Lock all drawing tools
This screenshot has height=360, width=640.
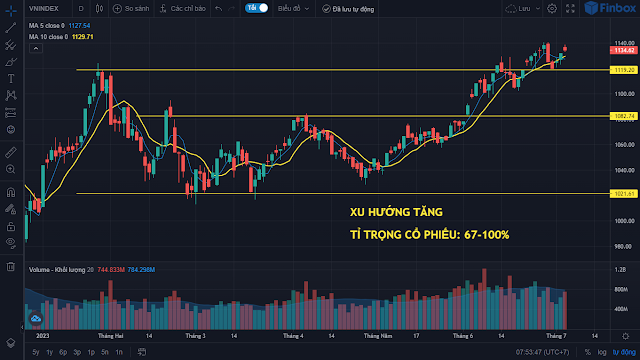pos(11,226)
